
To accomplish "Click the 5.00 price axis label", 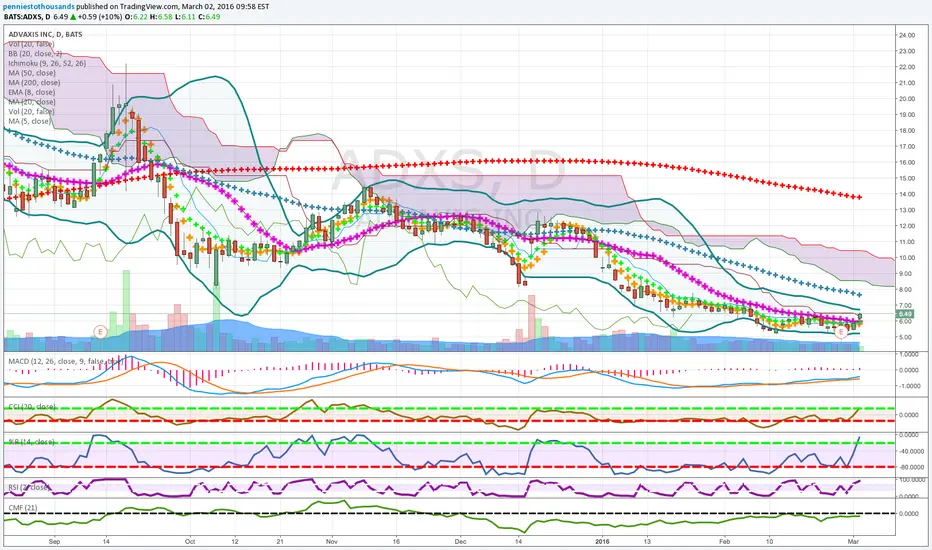I will [x=907, y=337].
